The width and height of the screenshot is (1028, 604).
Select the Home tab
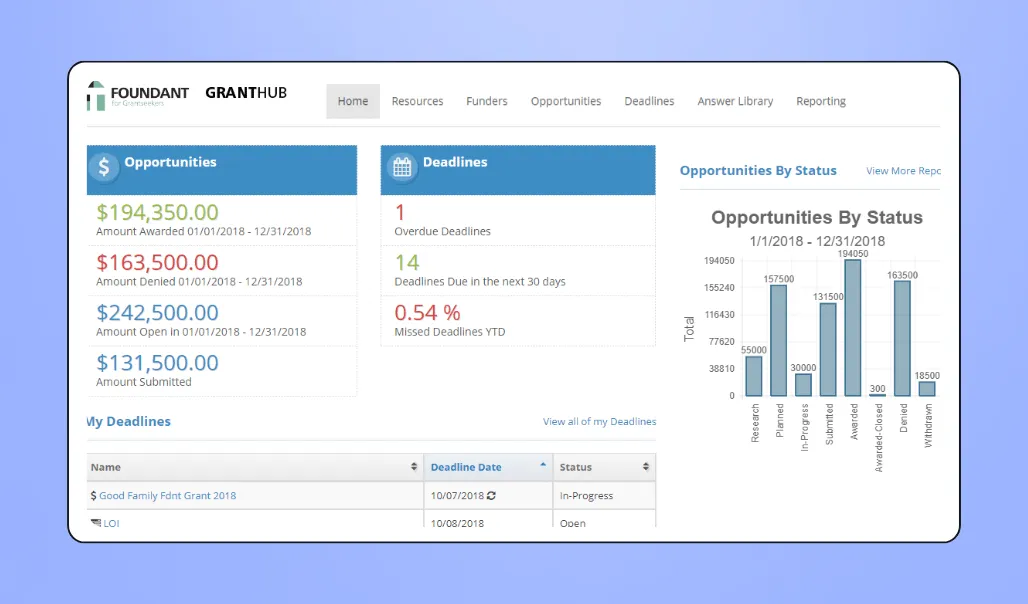tap(352, 100)
